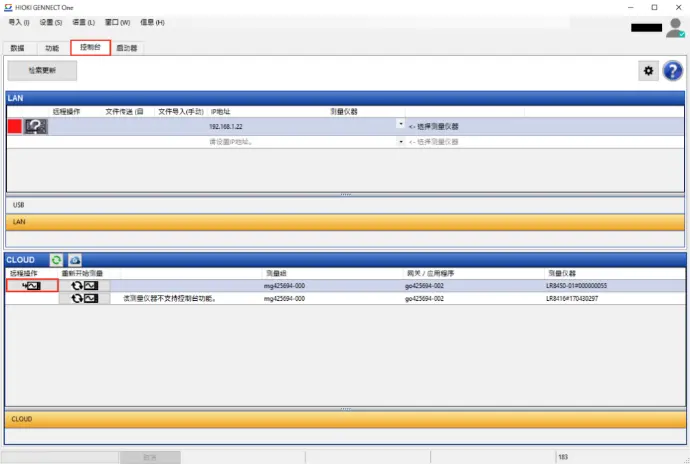Click the unknown device icon in LAN row
The image size is (690, 464).
(36, 126)
